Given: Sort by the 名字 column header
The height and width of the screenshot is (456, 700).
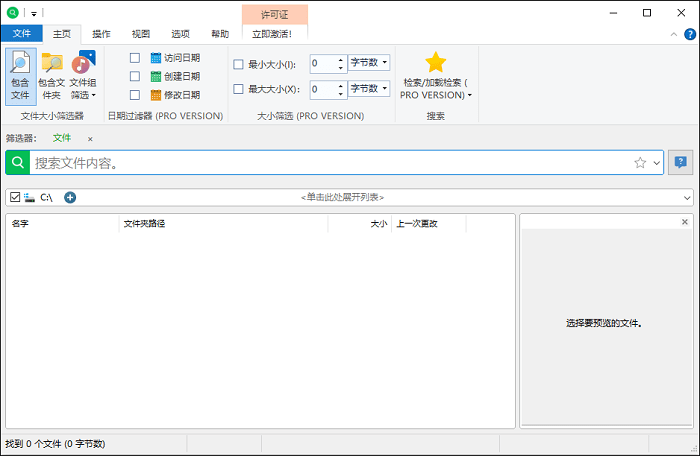Looking at the screenshot, I should 60,223.
